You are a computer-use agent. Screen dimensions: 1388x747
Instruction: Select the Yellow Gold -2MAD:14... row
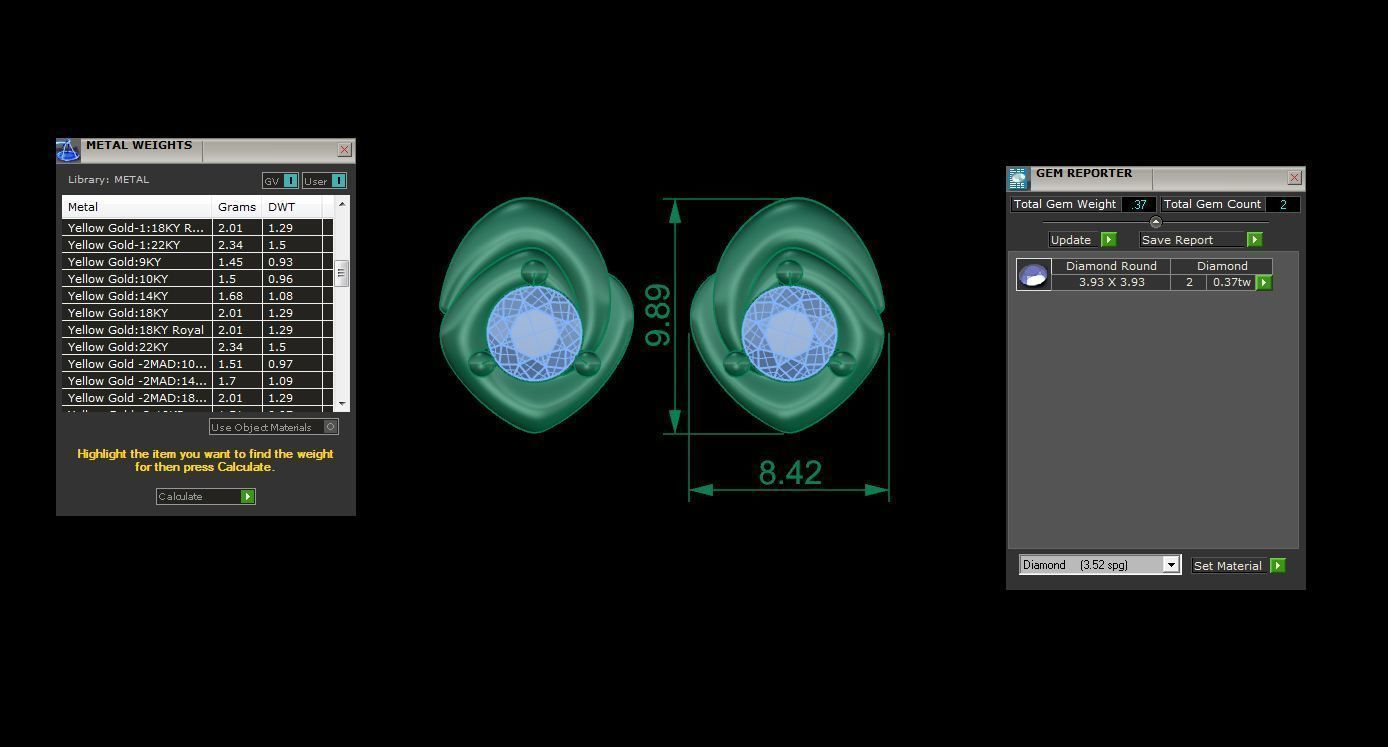point(197,381)
